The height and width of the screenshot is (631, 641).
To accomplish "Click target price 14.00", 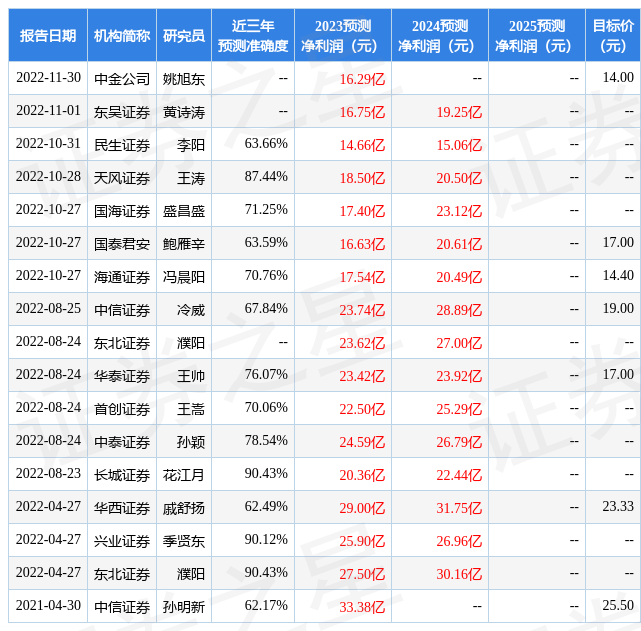I will tap(618, 78).
